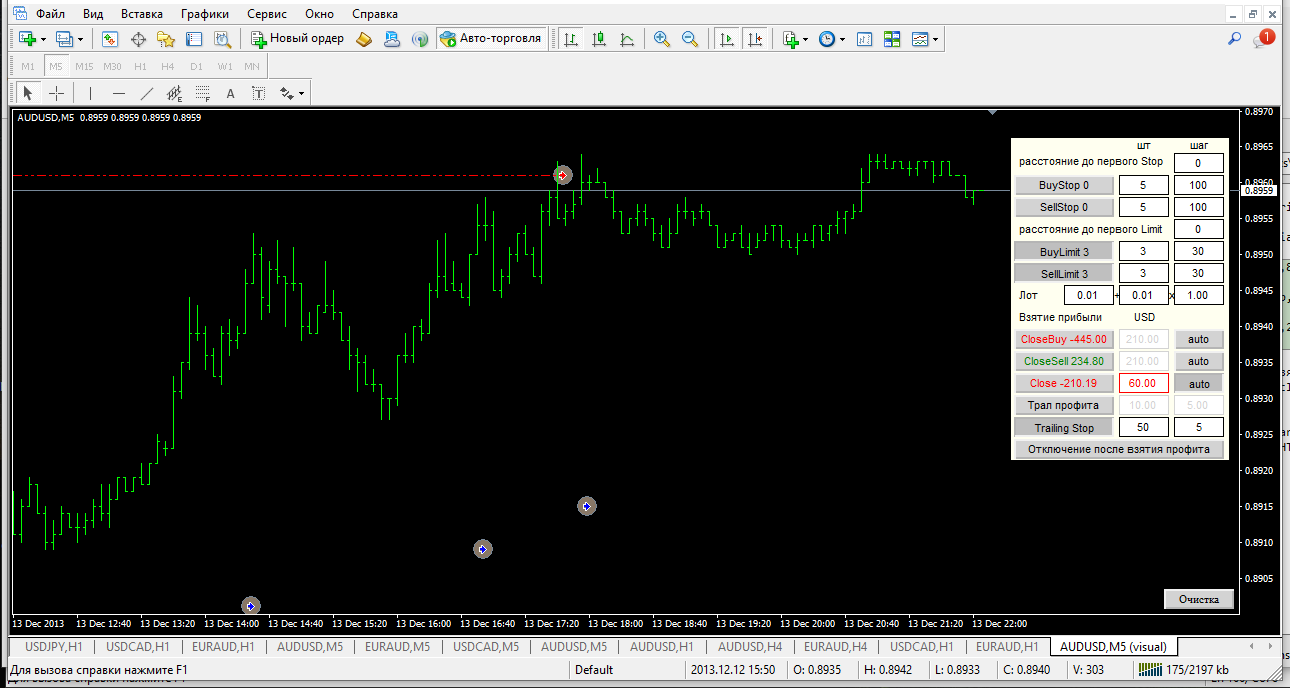
Task: Click the Новый ордер button
Action: pos(297,39)
